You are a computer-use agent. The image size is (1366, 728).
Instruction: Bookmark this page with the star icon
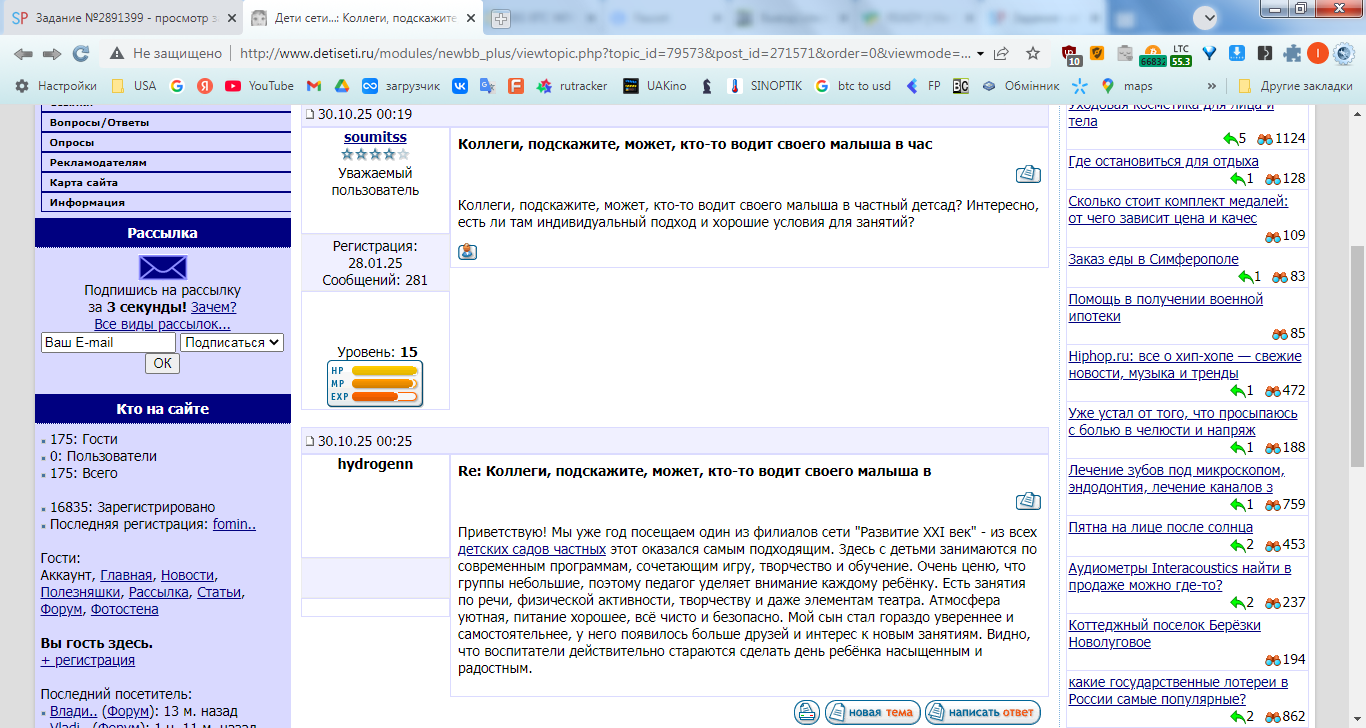[1033, 54]
